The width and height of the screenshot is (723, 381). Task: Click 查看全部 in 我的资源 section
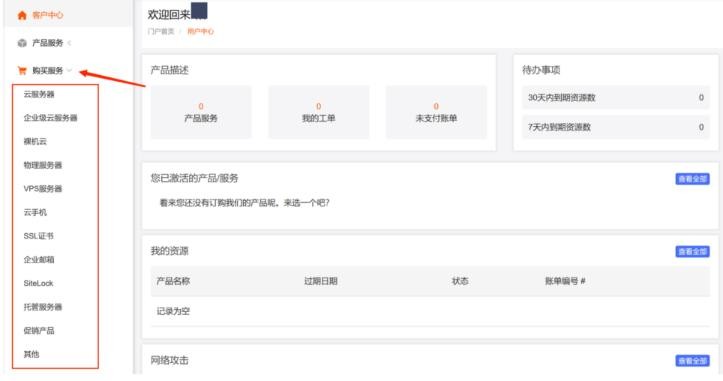693,252
